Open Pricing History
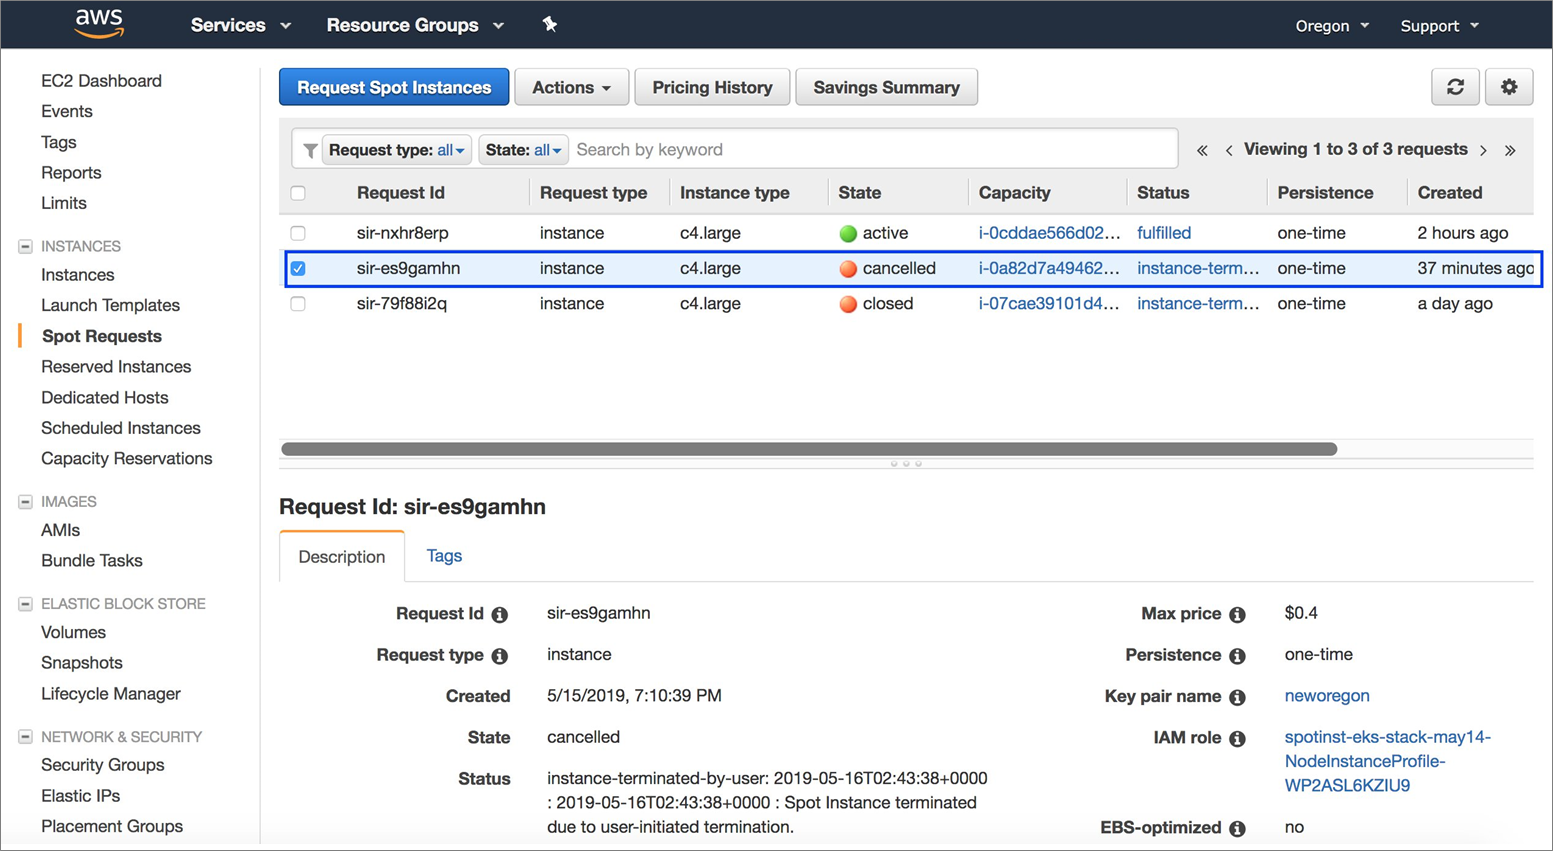This screenshot has width=1553, height=851. [x=712, y=87]
